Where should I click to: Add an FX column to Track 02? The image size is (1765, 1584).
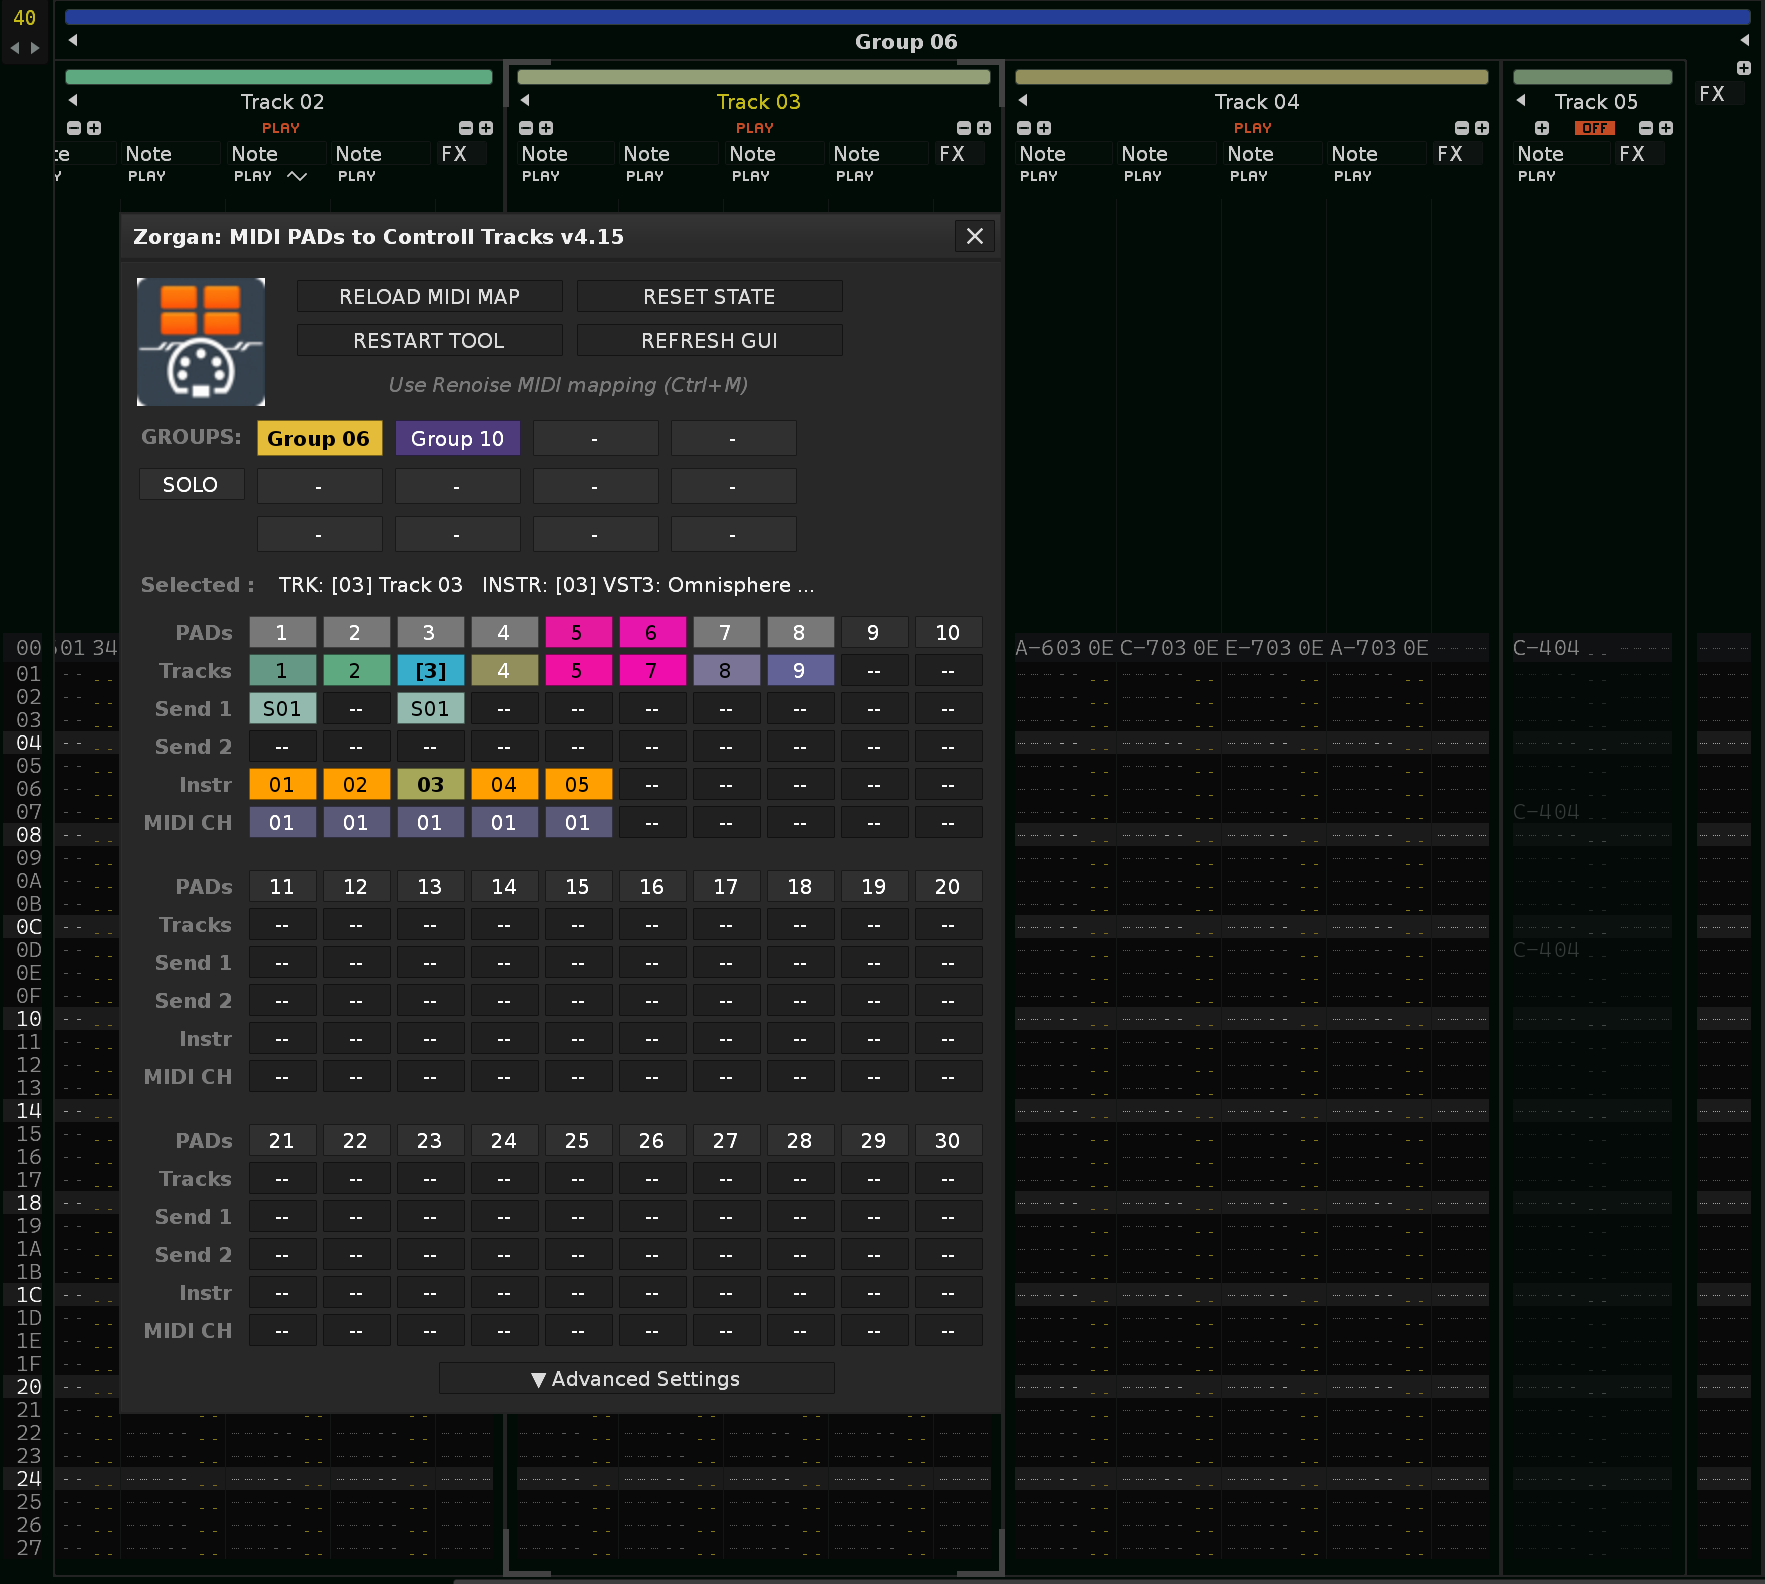(486, 128)
